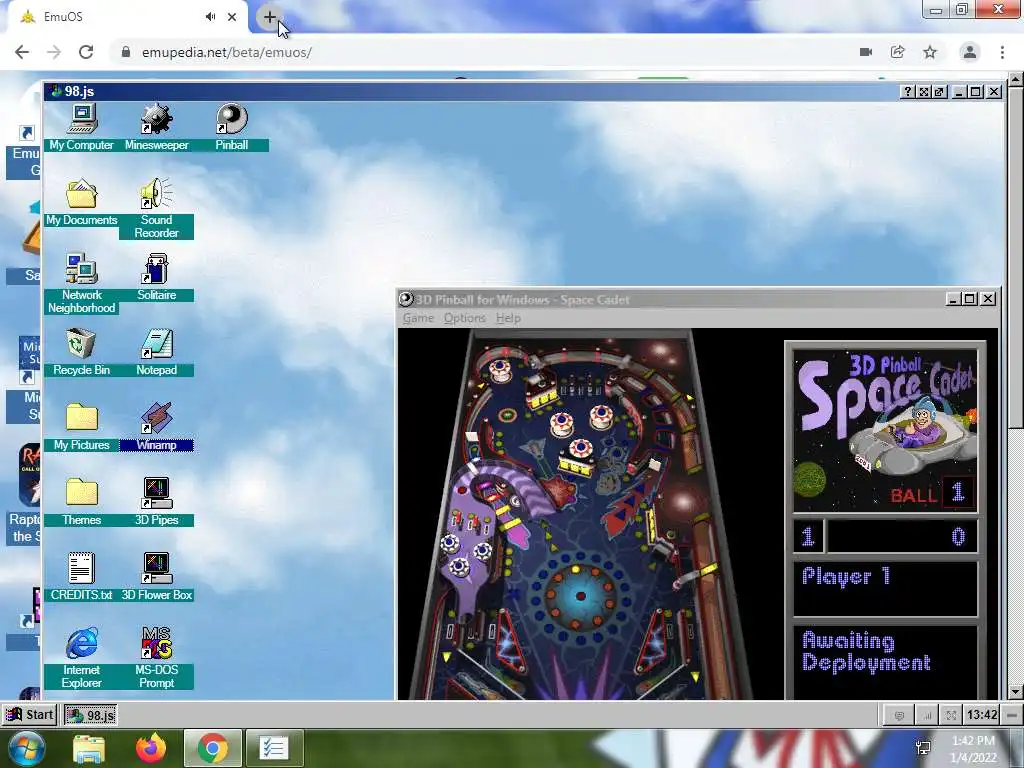Share this page via the share icon
Image resolution: width=1024 pixels, height=768 pixels.
point(898,52)
